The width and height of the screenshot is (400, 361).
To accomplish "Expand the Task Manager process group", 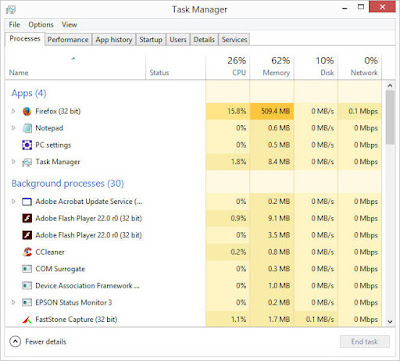I will 14,162.
